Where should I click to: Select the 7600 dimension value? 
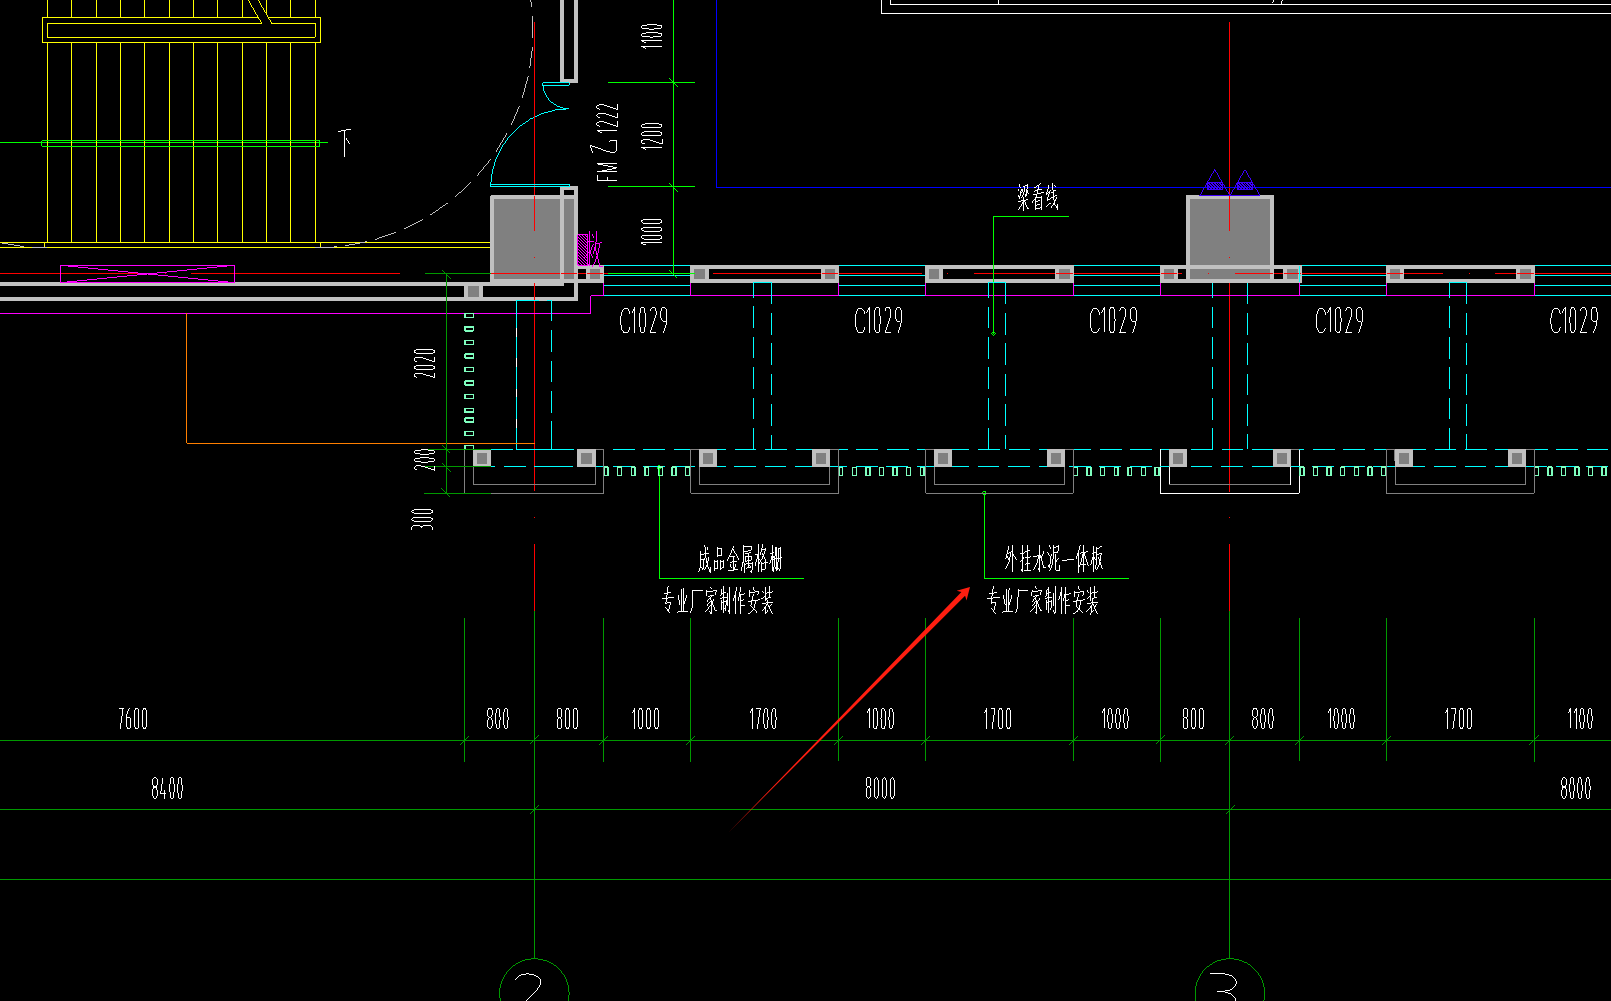point(133,719)
